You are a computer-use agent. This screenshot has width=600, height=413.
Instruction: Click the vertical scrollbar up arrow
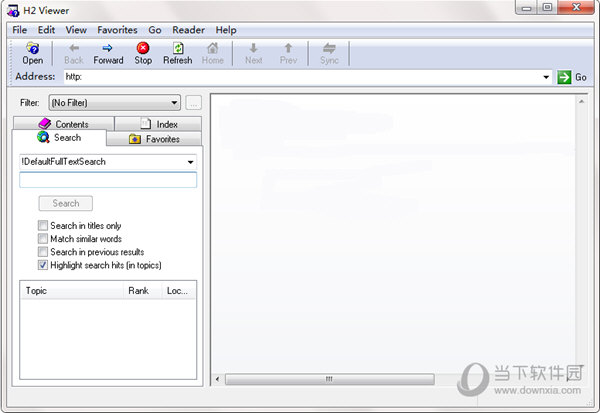click(x=581, y=101)
